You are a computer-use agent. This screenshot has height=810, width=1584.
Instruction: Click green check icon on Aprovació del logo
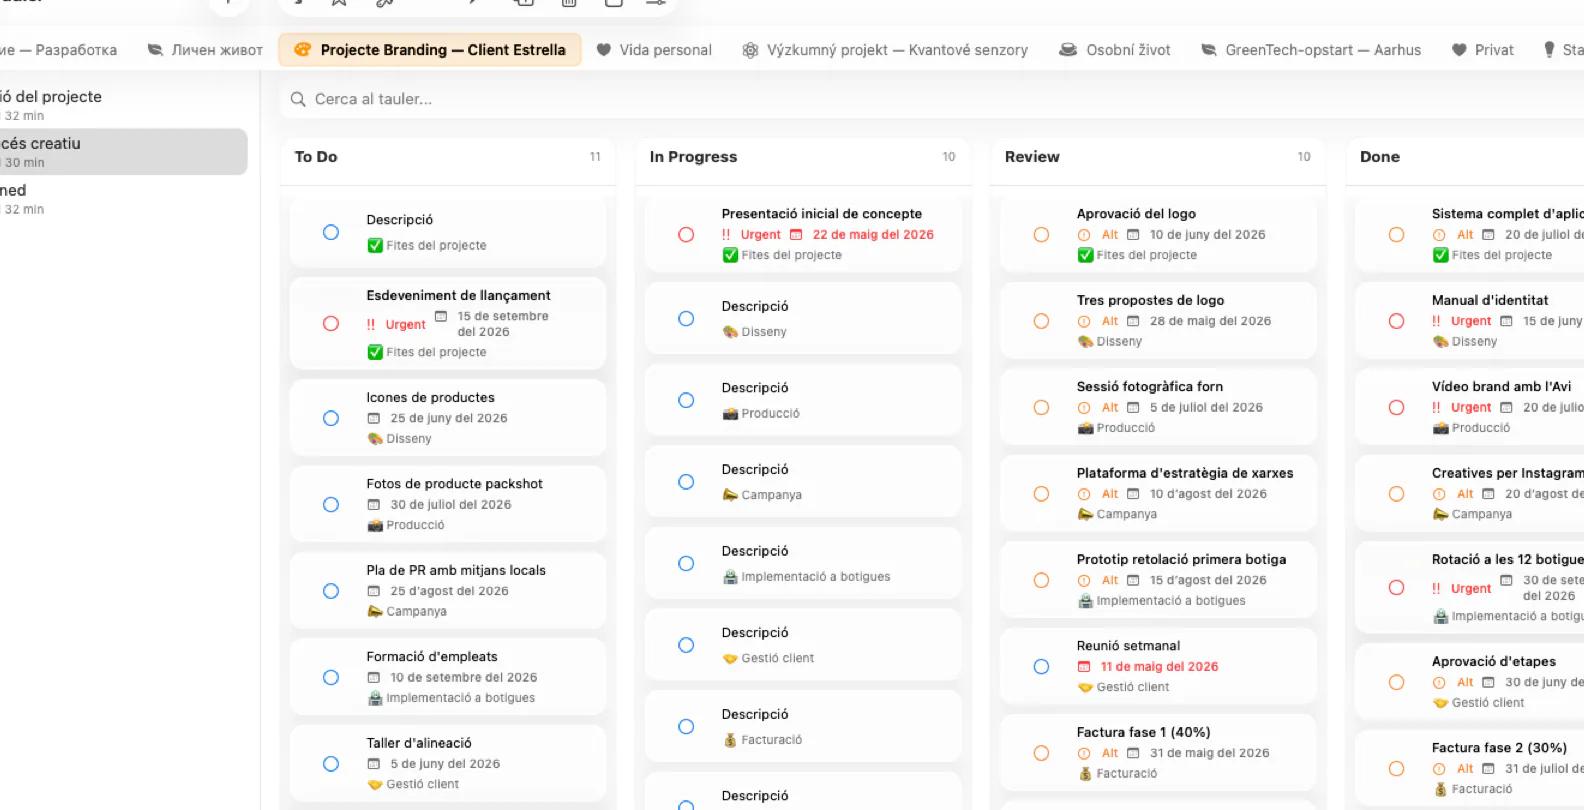click(1085, 255)
